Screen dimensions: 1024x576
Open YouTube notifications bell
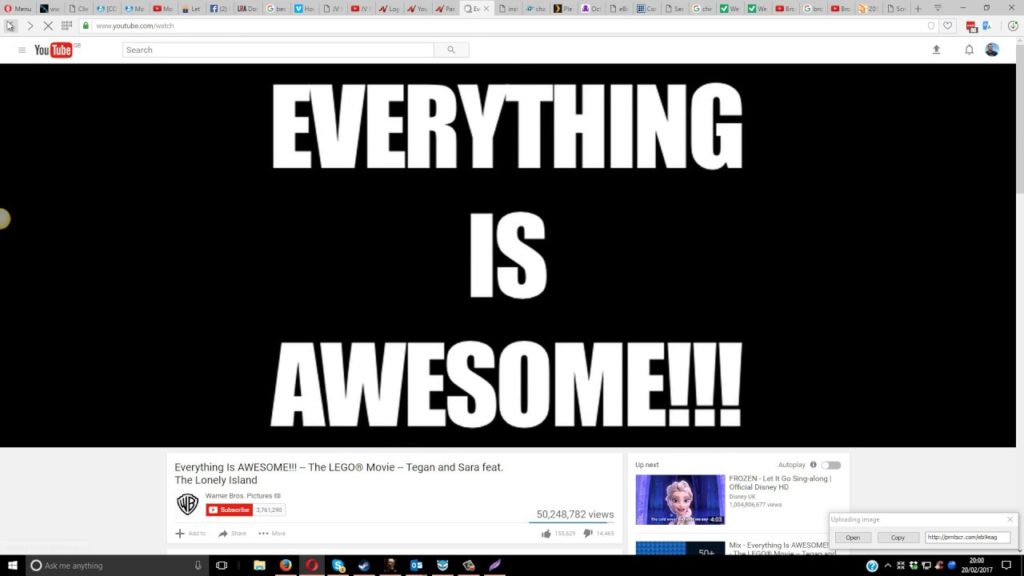tap(969, 50)
